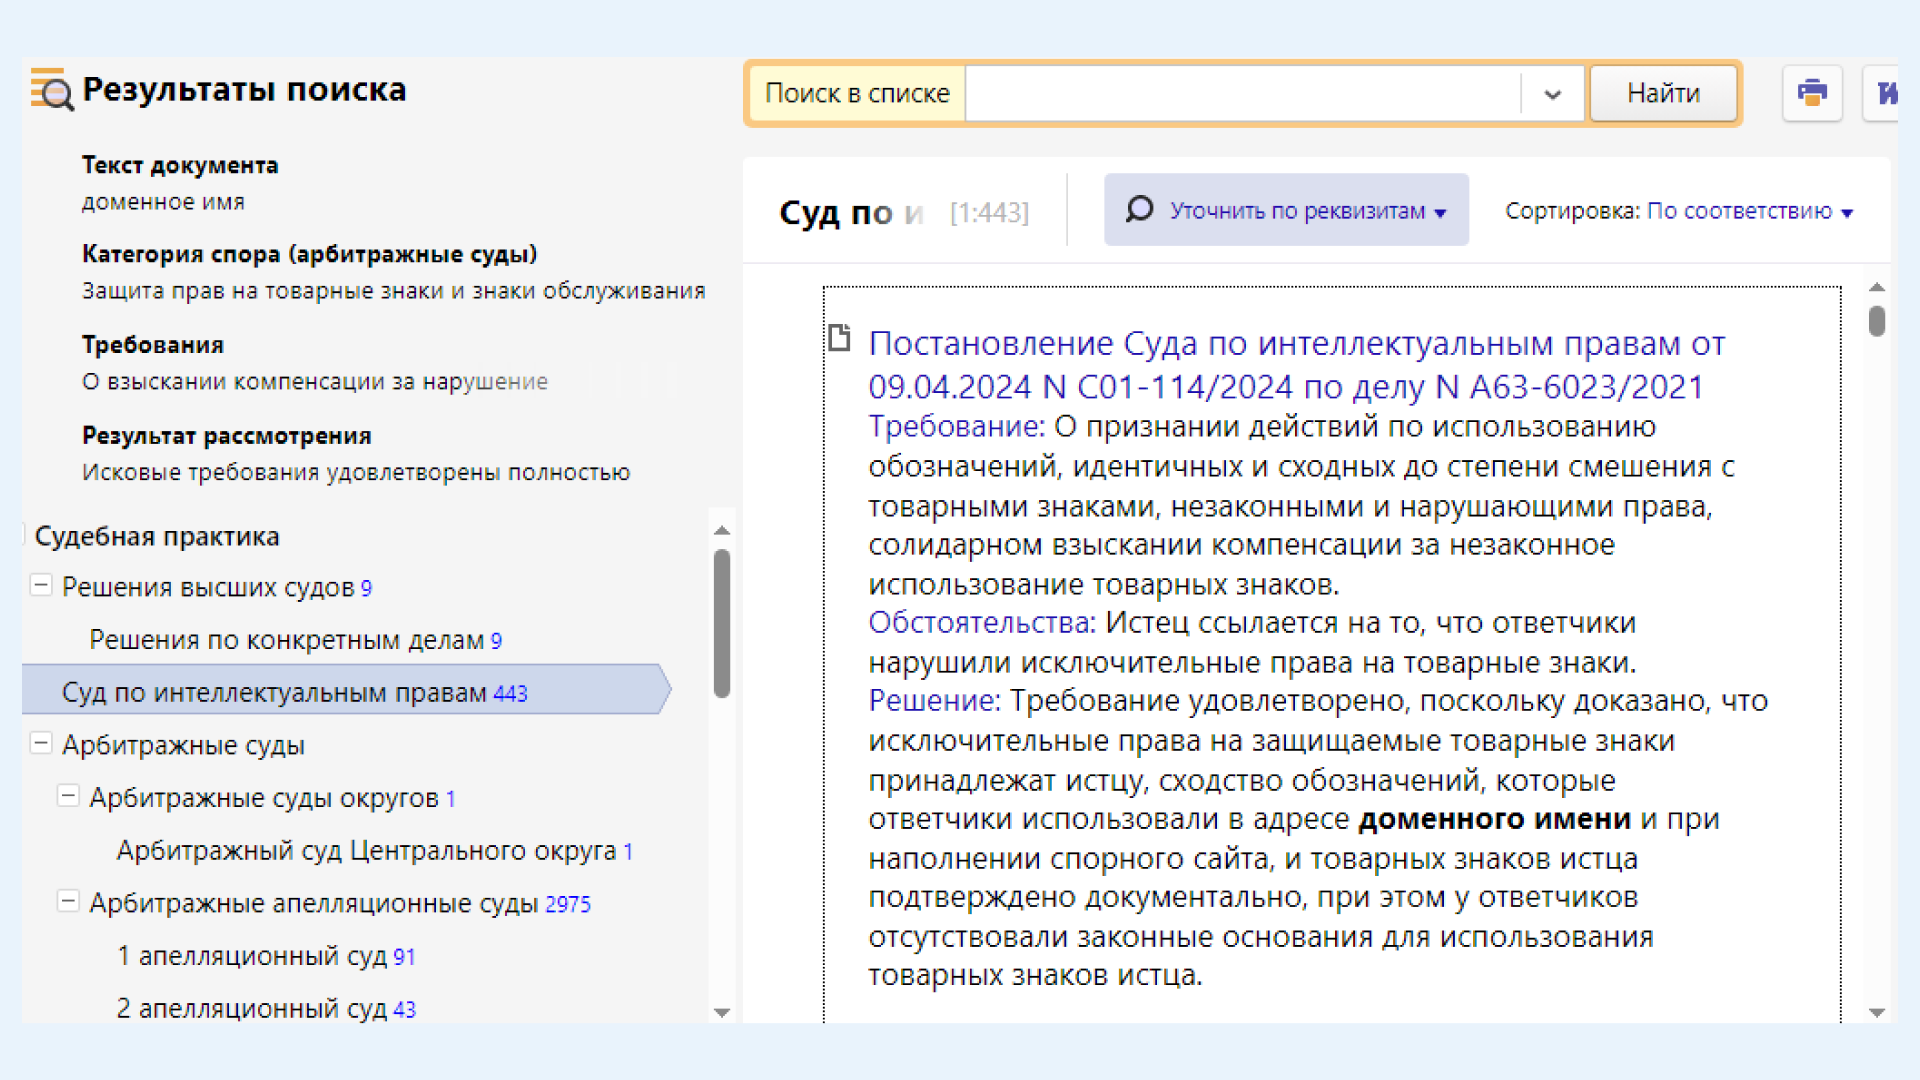
Task: Click the magnifier in Уточнить по реквизитам
Action: click(x=1139, y=209)
